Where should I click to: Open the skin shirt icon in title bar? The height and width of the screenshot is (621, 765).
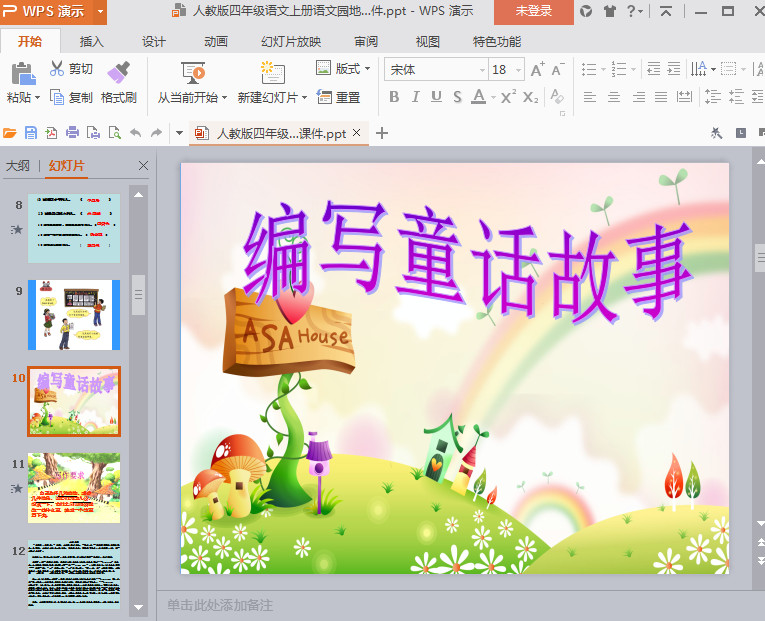click(x=610, y=11)
